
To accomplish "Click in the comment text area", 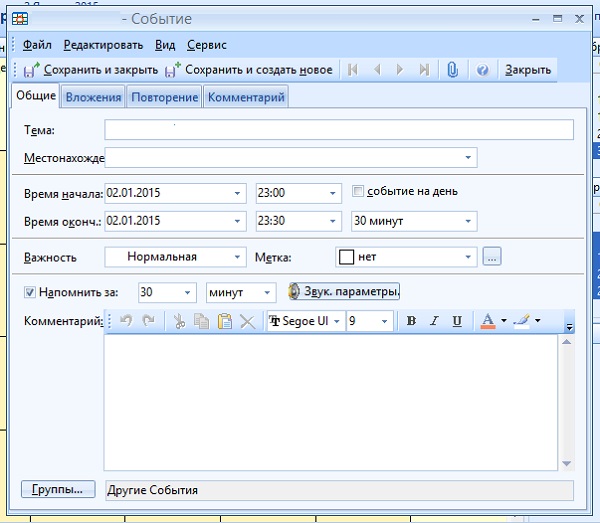I will click(331, 402).
